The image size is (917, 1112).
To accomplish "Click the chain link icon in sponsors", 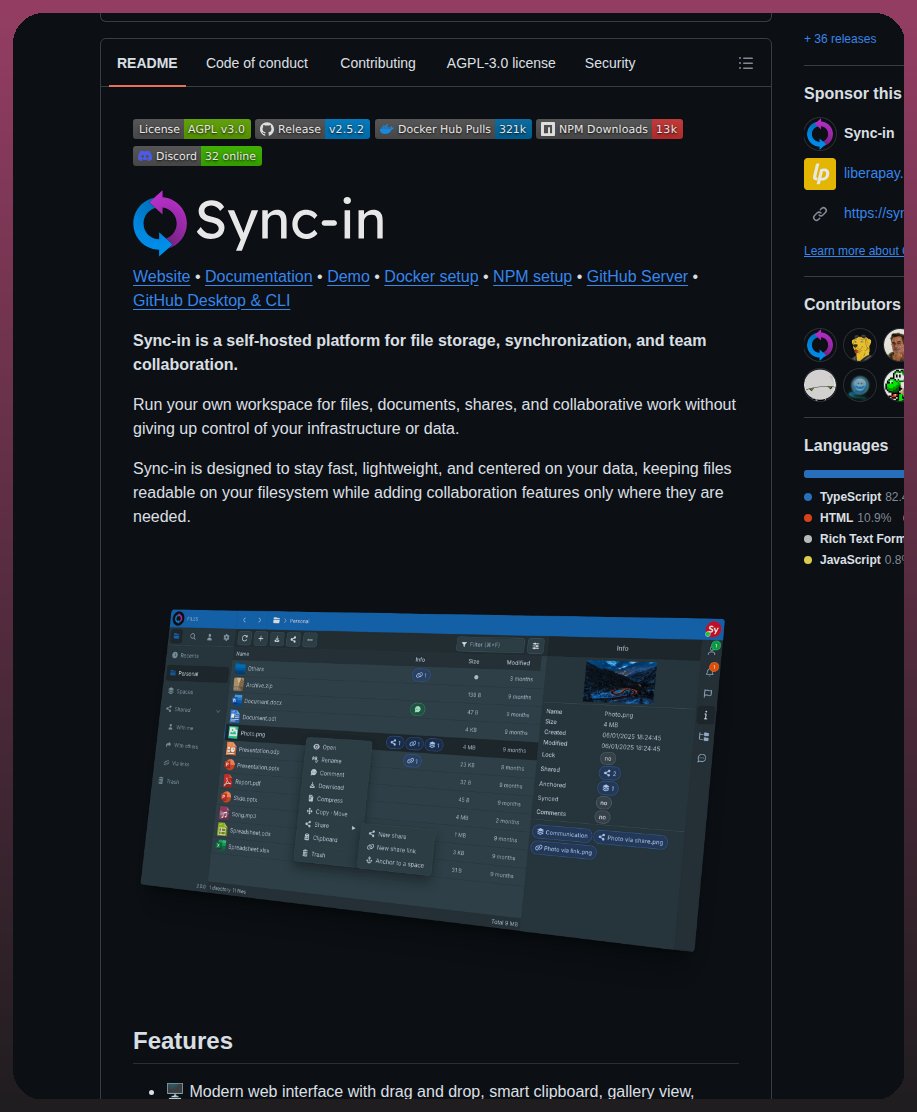I will click(x=820, y=213).
